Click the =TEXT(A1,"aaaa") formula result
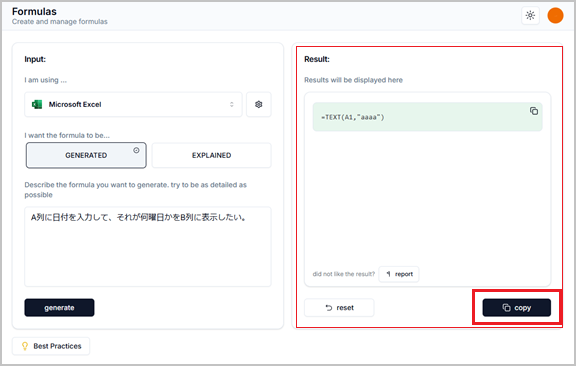The image size is (576, 366). tap(353, 117)
